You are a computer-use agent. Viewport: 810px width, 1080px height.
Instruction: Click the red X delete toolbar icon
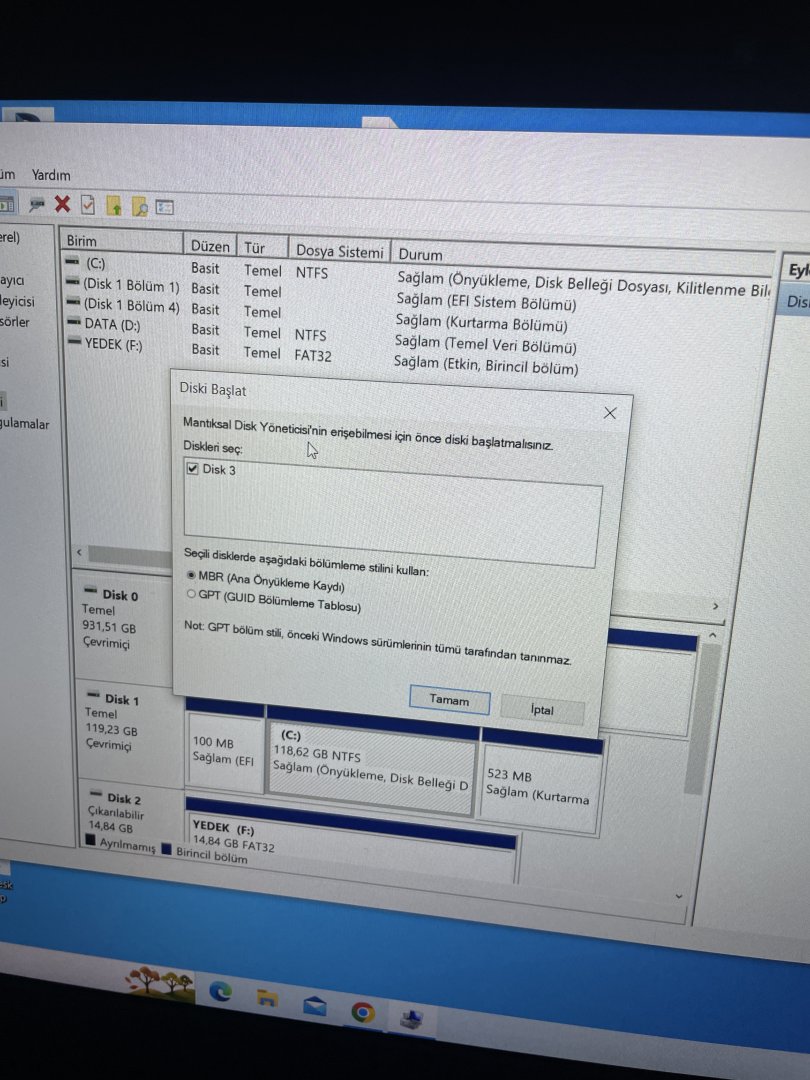(x=62, y=203)
